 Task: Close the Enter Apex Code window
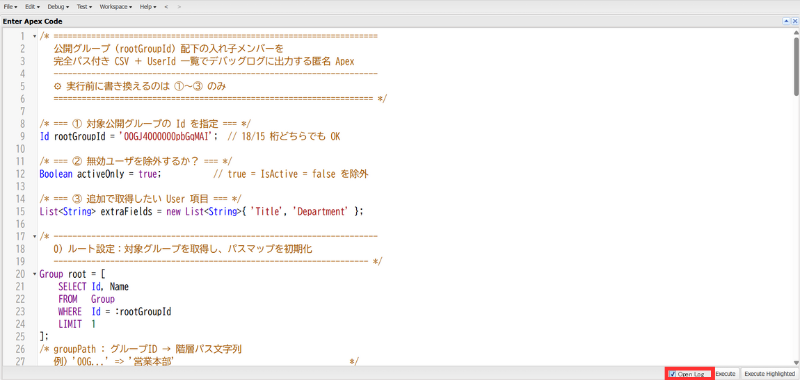click(x=794, y=21)
